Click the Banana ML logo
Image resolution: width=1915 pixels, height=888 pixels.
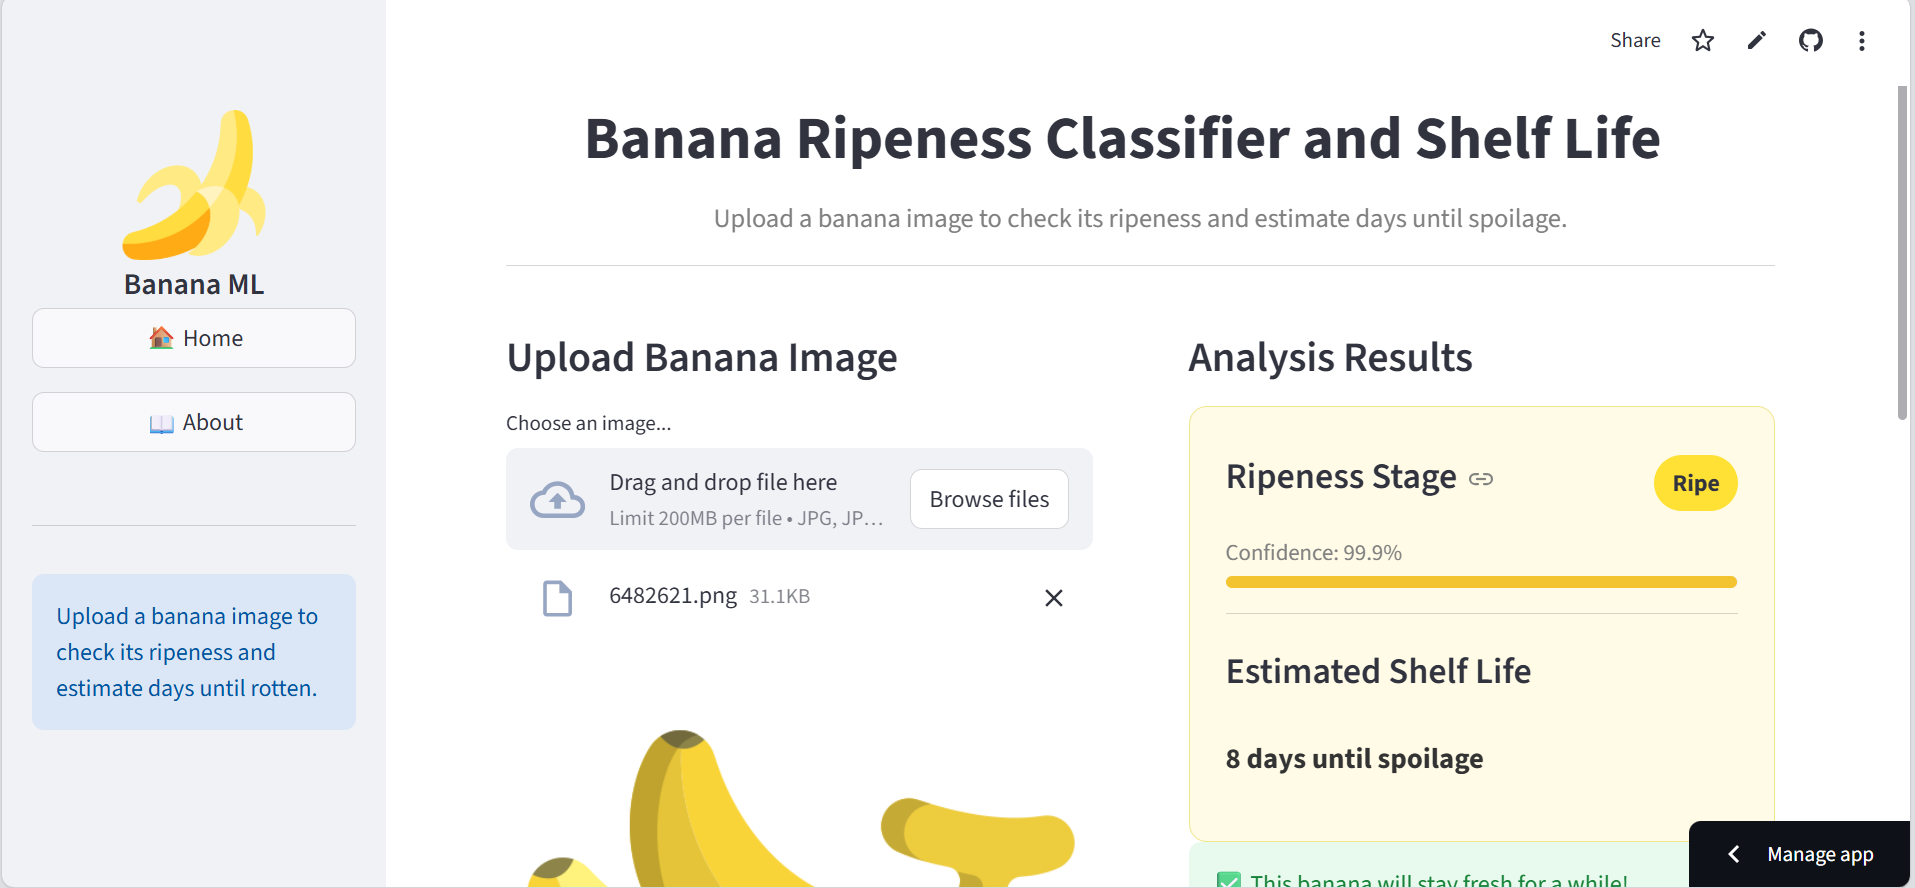(x=196, y=185)
